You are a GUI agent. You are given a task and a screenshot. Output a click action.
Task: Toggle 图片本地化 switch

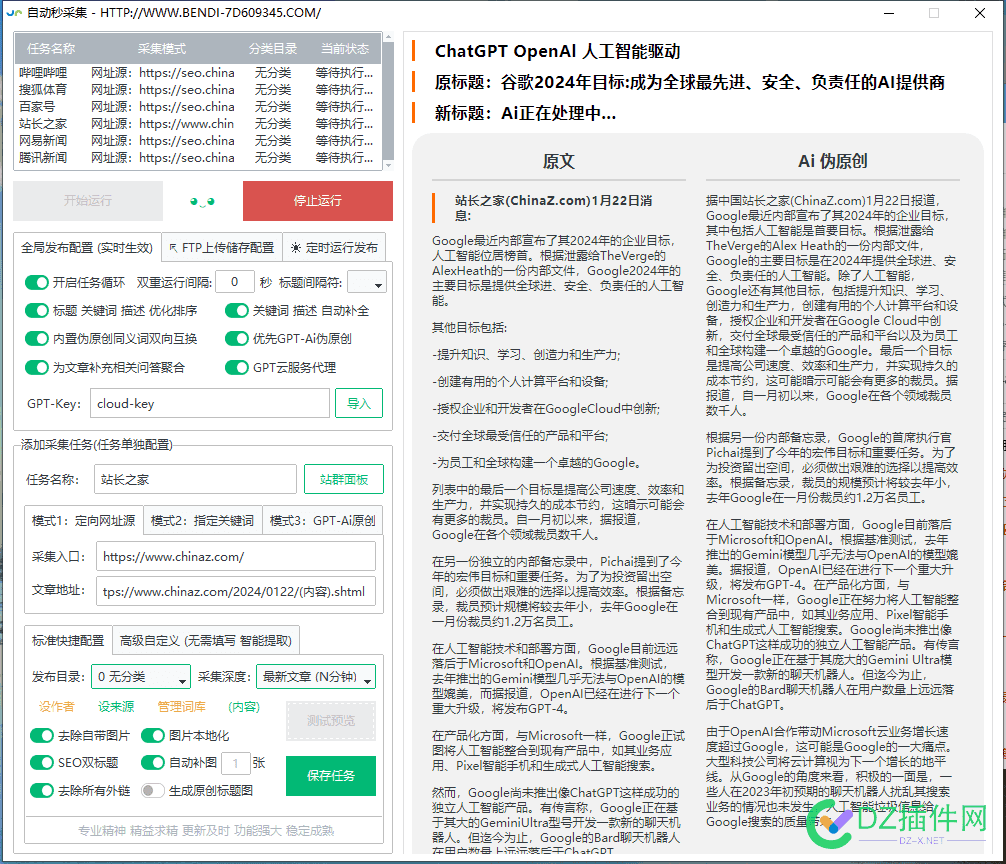click(x=153, y=735)
